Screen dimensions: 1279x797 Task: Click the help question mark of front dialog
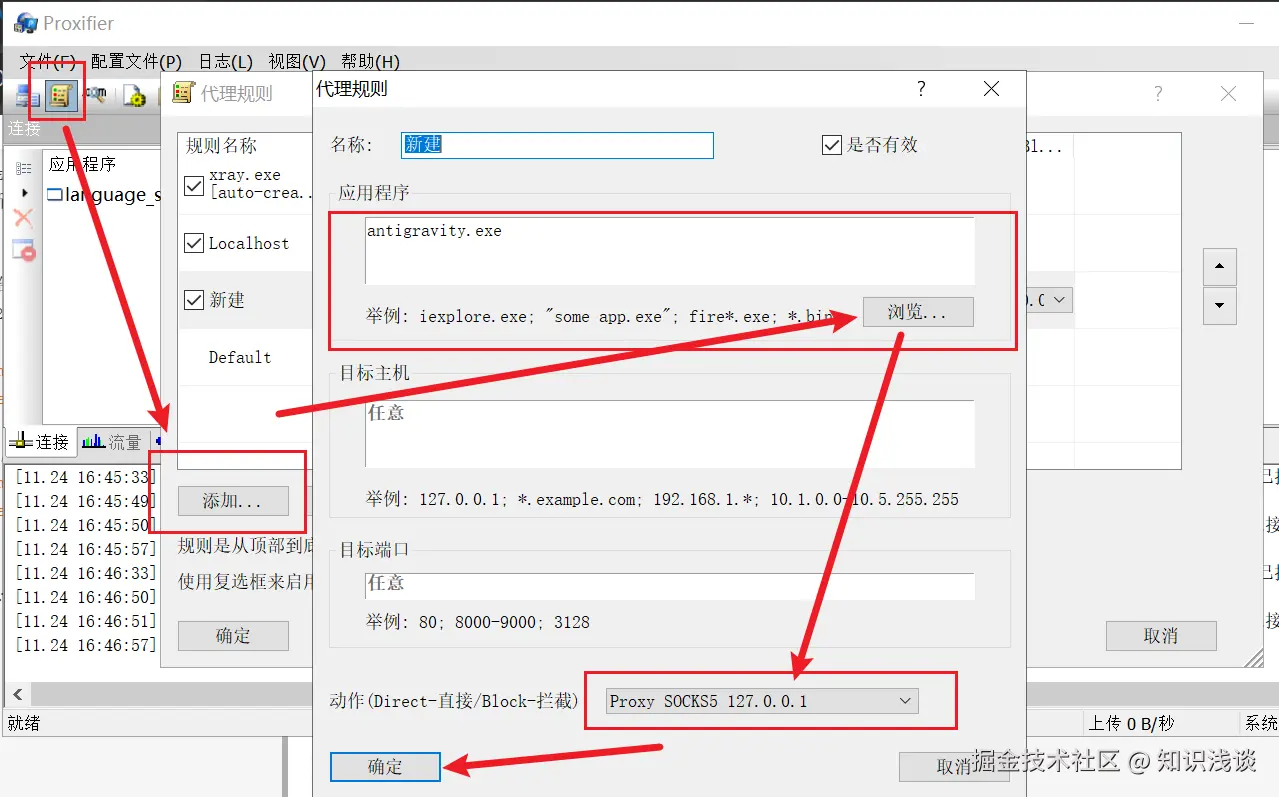point(921,89)
